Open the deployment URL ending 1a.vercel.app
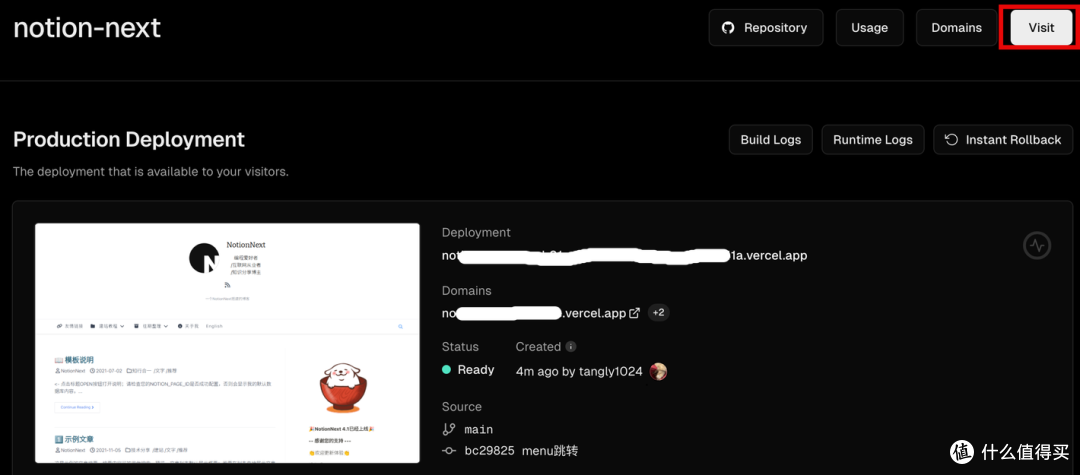 pyautogui.click(x=624, y=255)
